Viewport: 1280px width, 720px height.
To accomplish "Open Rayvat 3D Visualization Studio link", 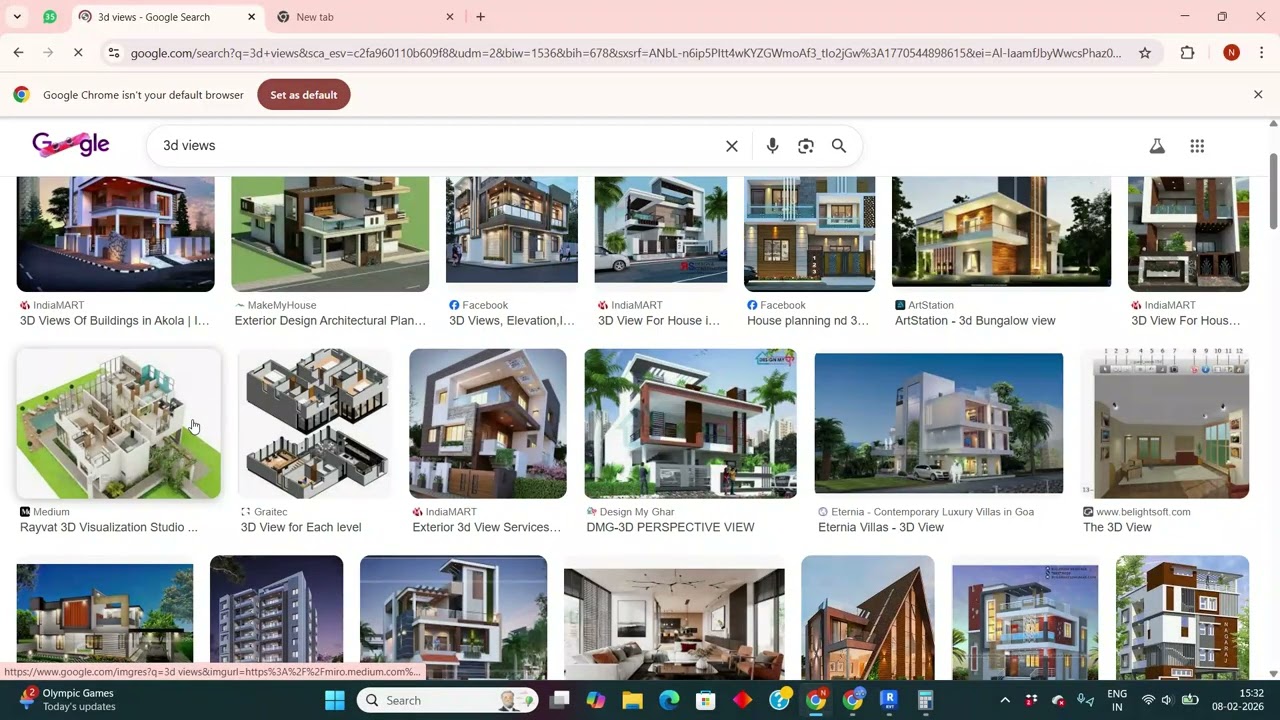I will point(109,527).
